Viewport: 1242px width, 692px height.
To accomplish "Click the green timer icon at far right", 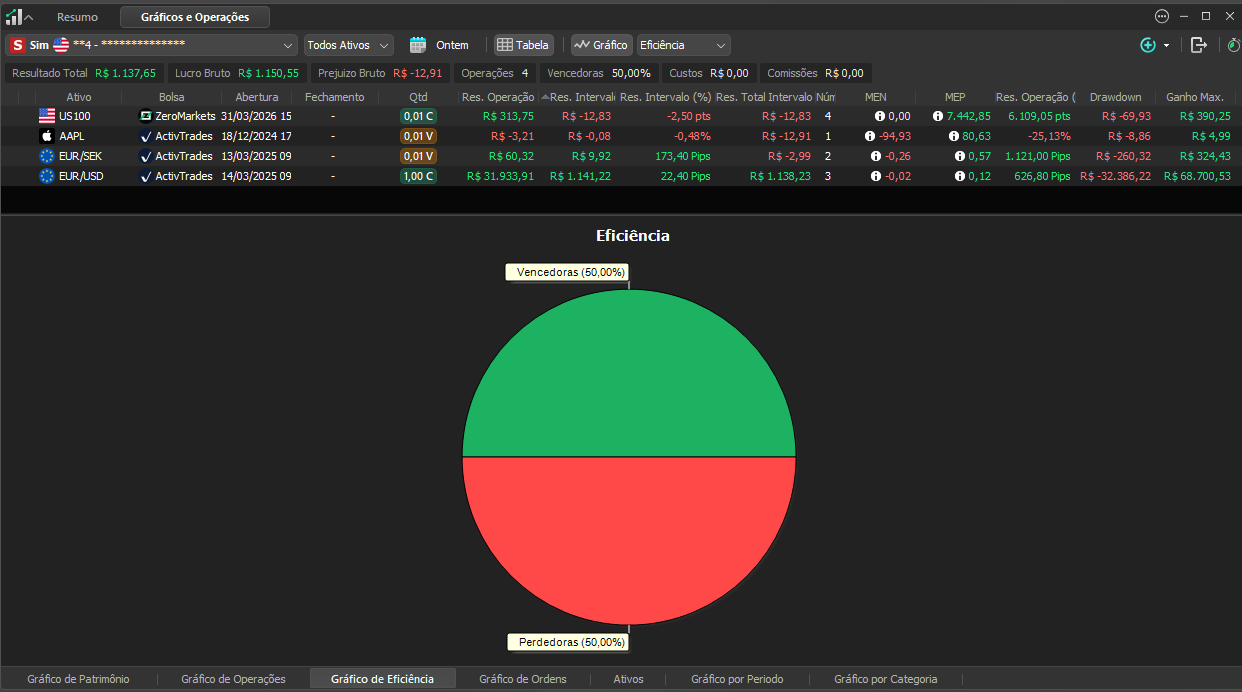I will coord(1233,45).
